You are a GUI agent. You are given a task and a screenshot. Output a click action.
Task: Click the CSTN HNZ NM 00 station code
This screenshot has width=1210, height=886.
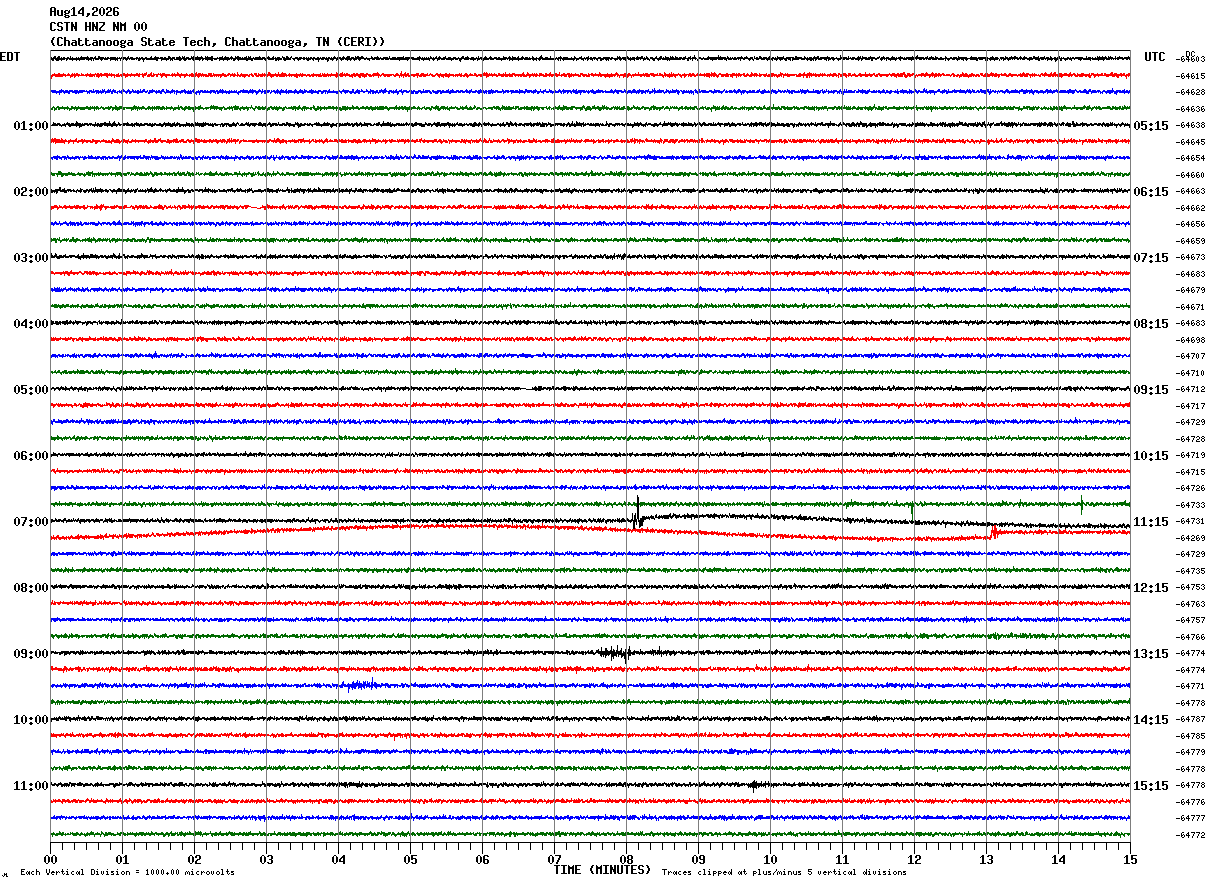pyautogui.click(x=98, y=27)
